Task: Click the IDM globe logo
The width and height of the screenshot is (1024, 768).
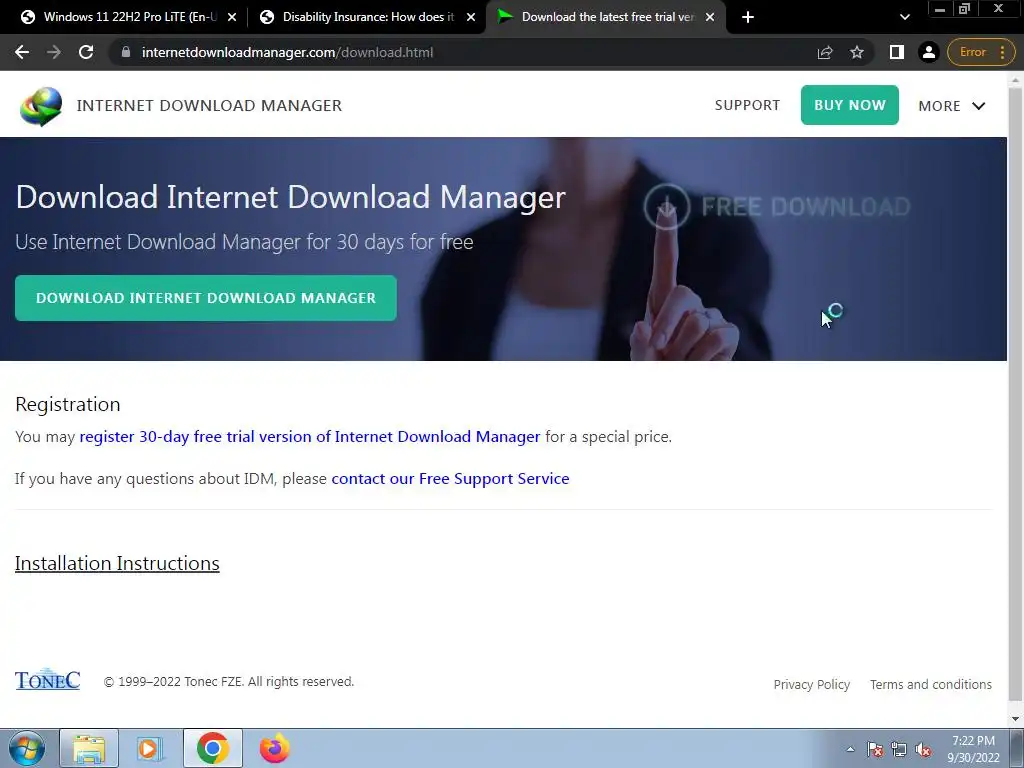Action: click(41, 106)
